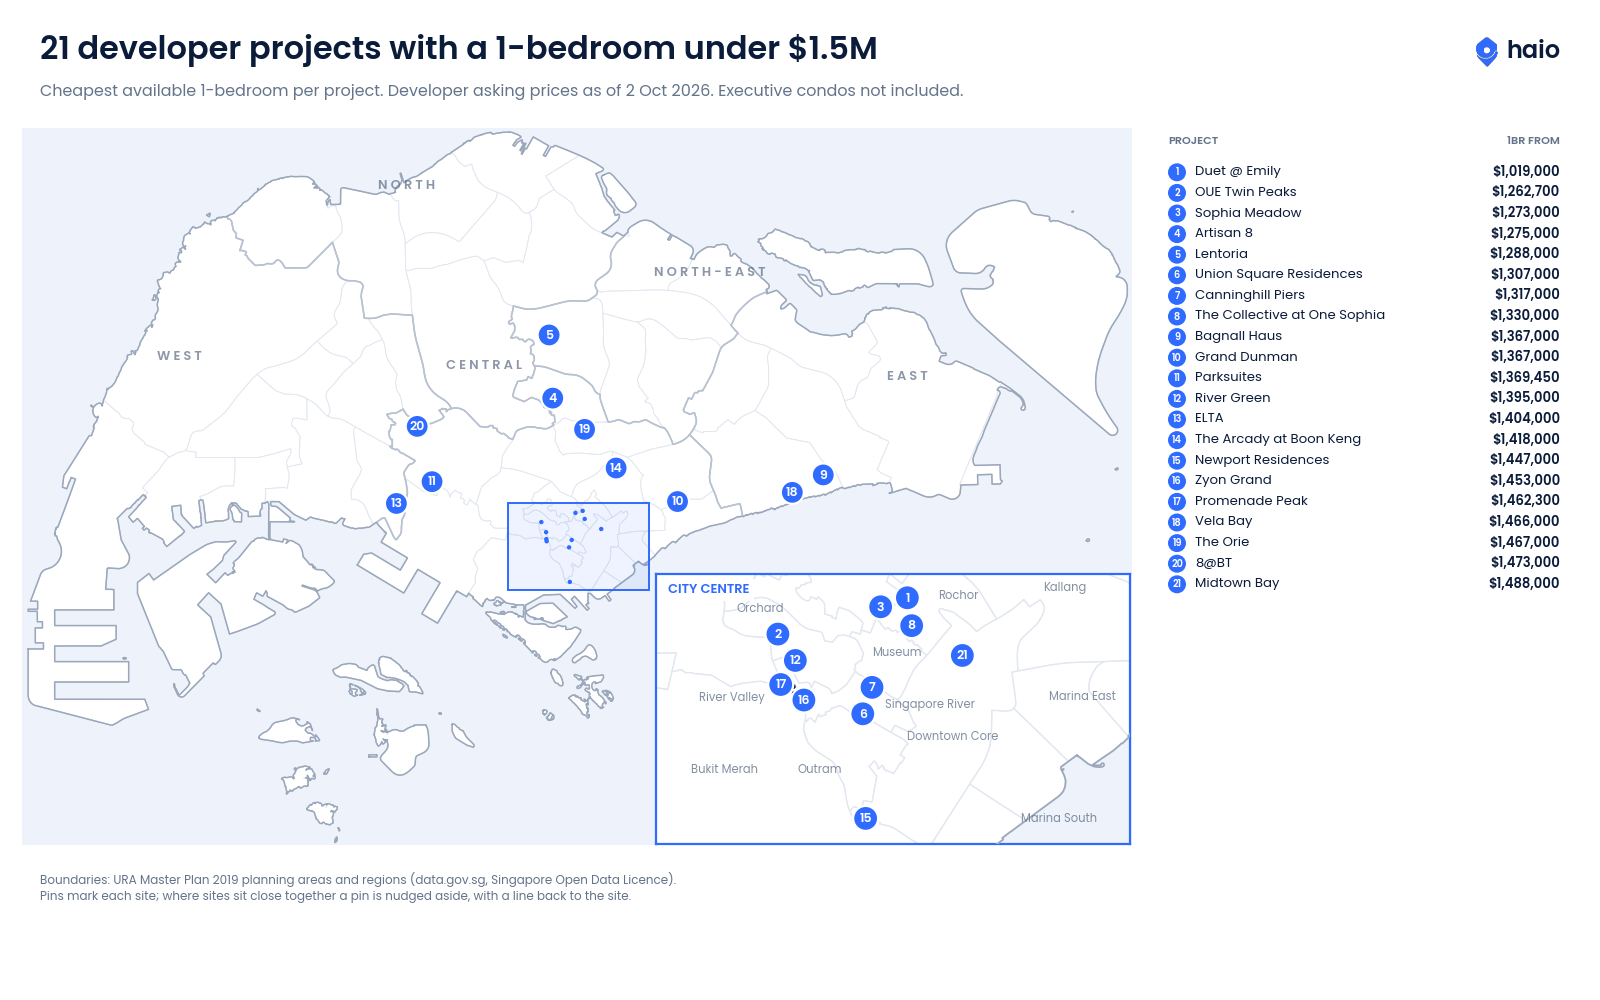Click the legend number badge for ELTA
Screen dimensions: 1600x1000
[1177, 419]
